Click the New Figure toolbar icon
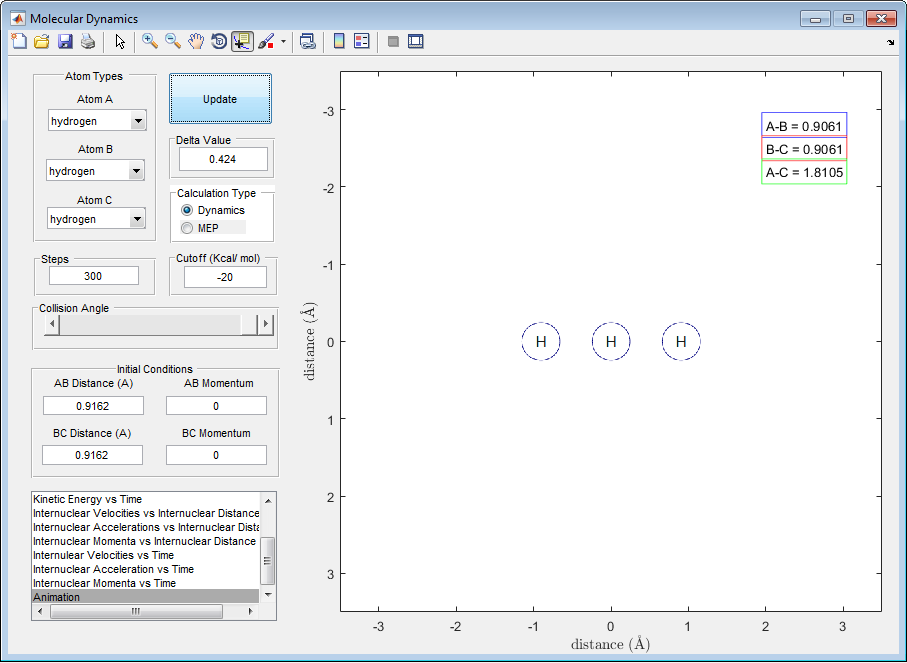907x663 pixels. 19,41
